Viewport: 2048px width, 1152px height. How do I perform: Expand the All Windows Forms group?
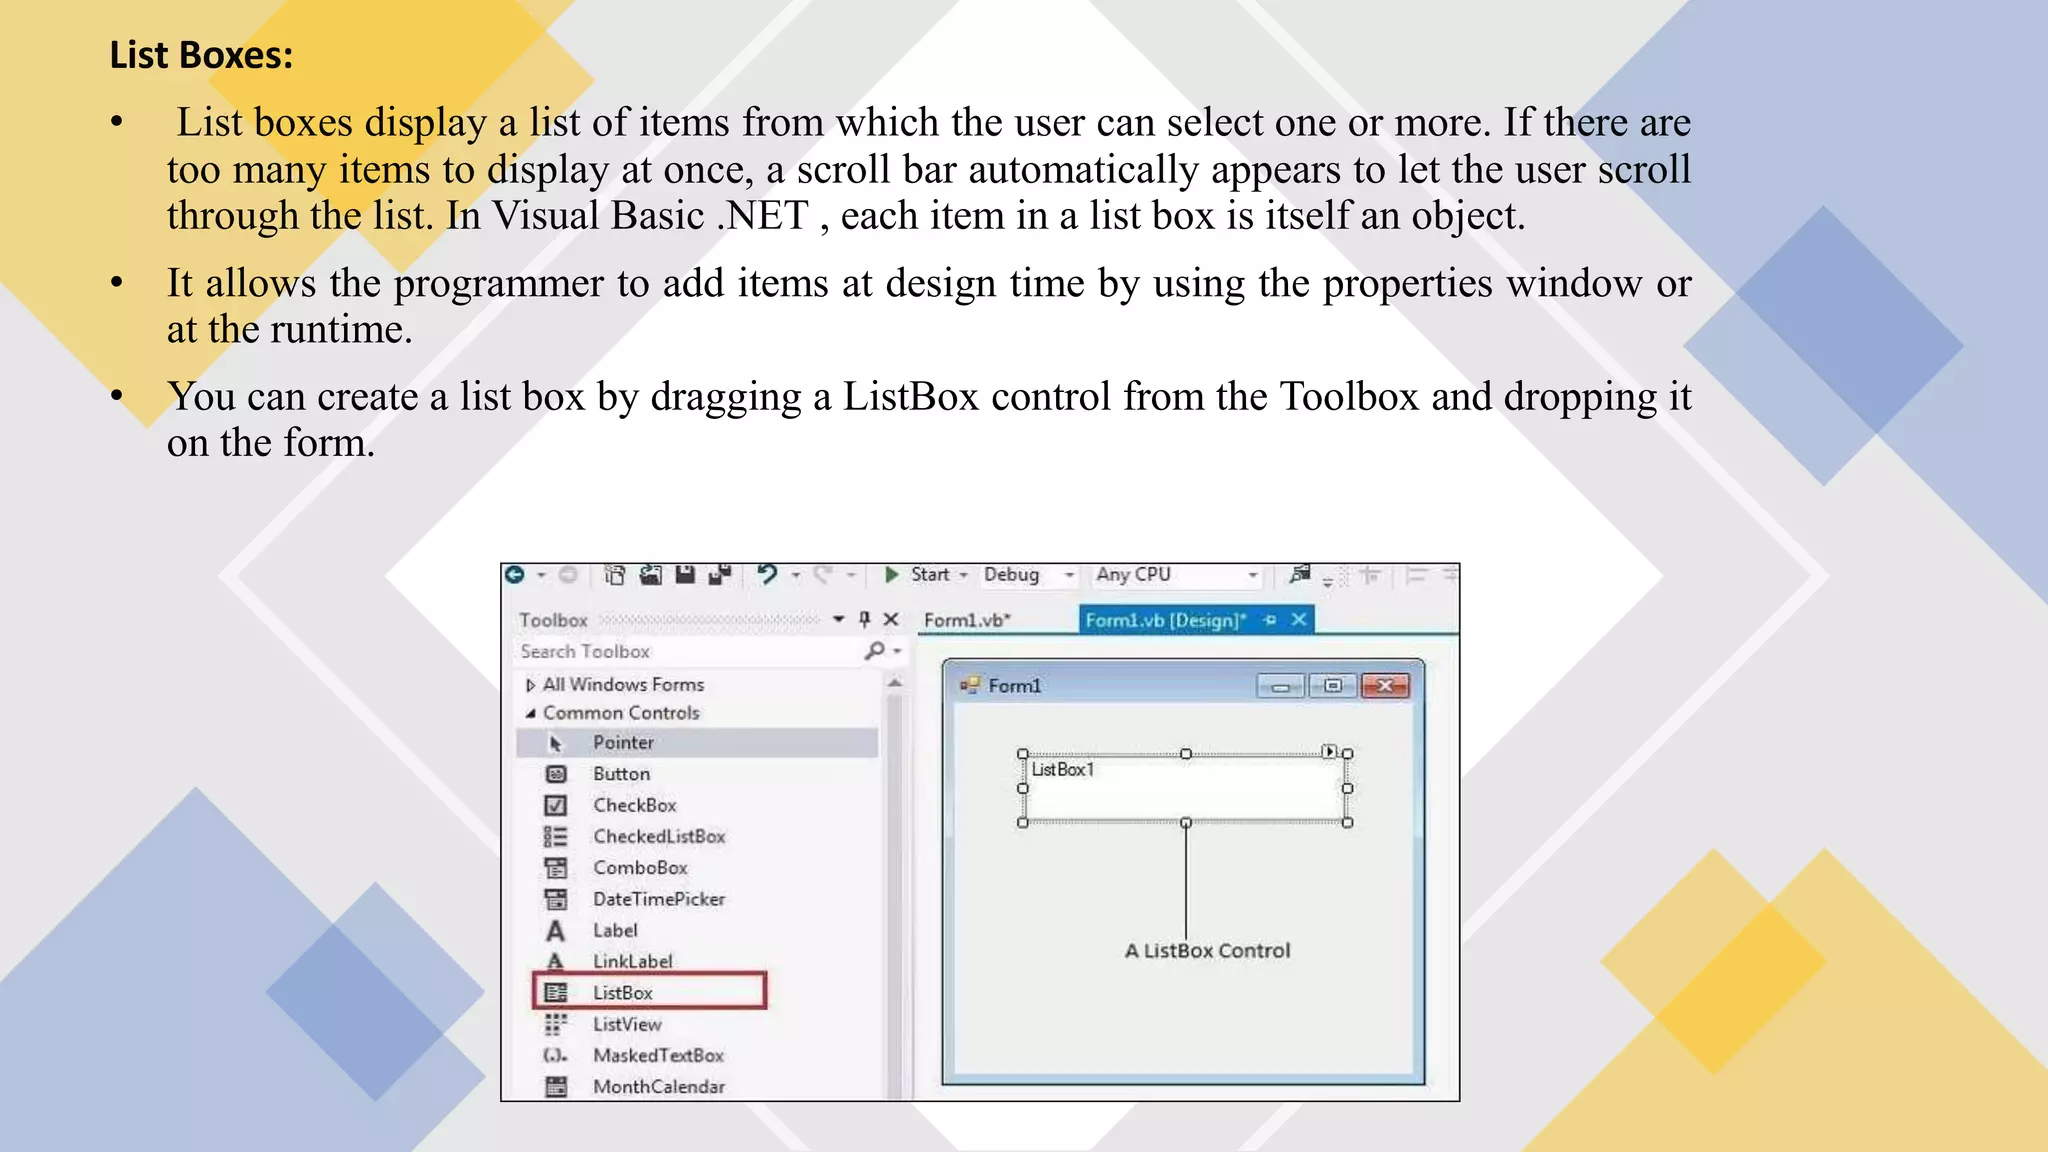pyautogui.click(x=530, y=686)
